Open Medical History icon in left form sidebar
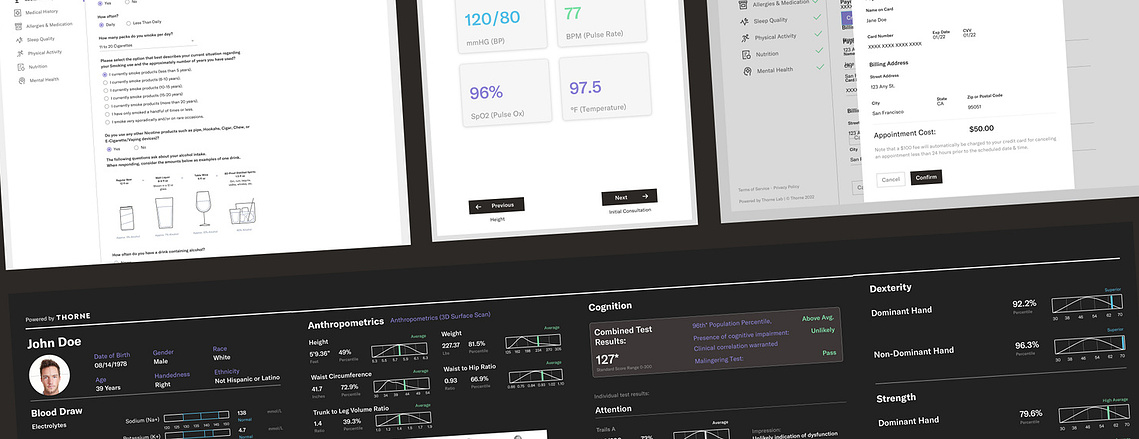Screen dimensions: 1139x439 [17, 12]
